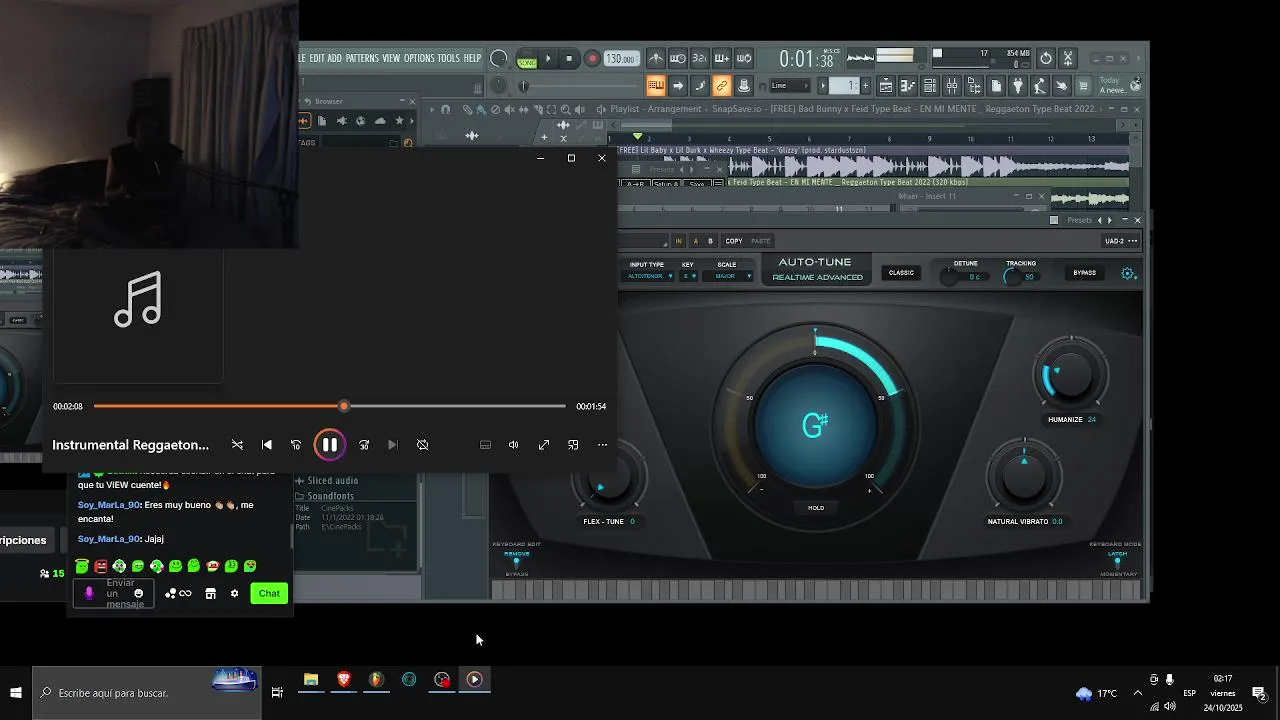Toggle the metronome icon in FL toolbar
This screenshot has height=720, width=1280.
click(656, 58)
